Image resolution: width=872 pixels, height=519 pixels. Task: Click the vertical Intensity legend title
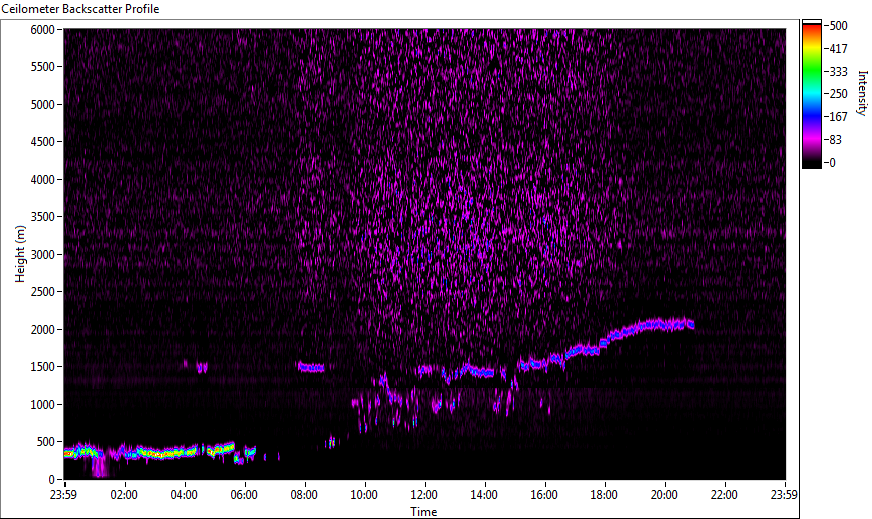pos(863,93)
